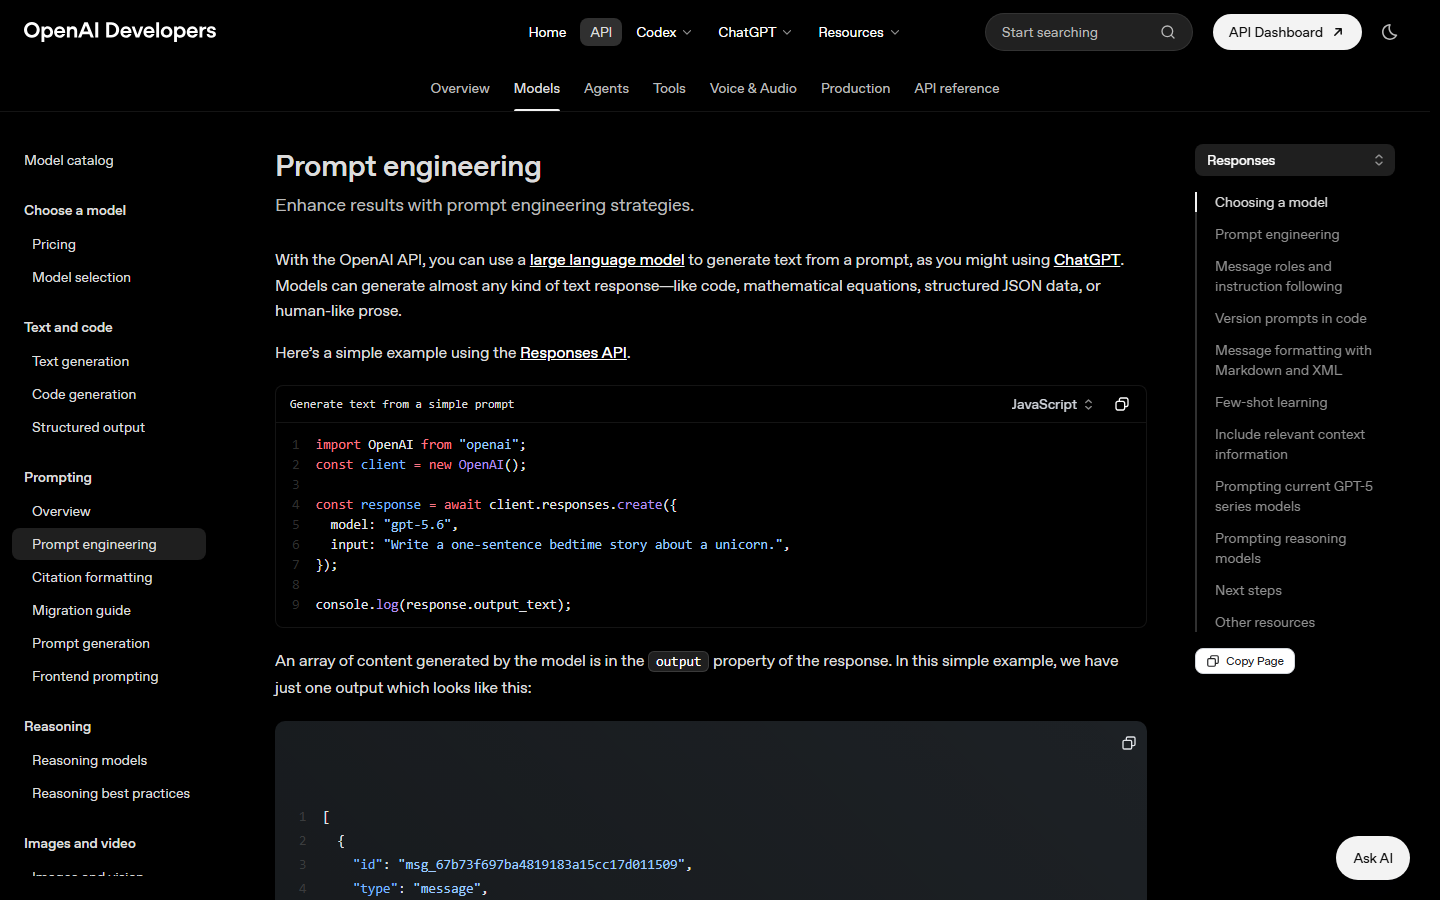Copy the JSON output code block
The image size is (1440, 900).
click(1129, 743)
